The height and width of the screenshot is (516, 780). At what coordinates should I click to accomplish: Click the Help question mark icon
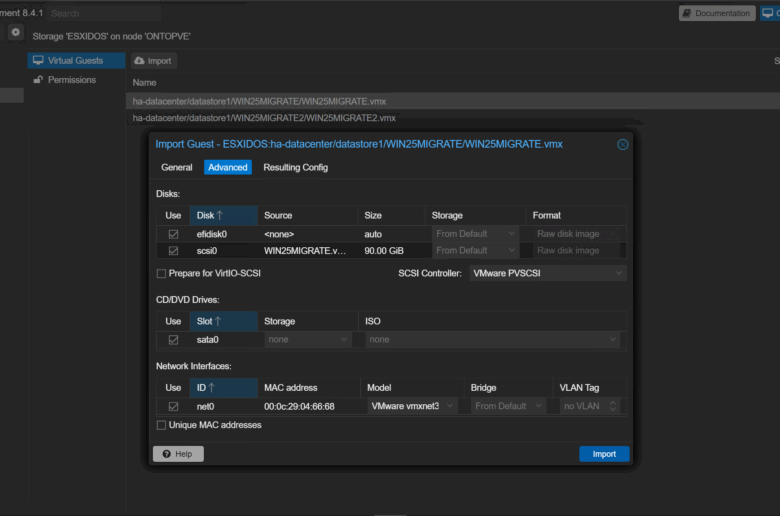tap(167, 454)
